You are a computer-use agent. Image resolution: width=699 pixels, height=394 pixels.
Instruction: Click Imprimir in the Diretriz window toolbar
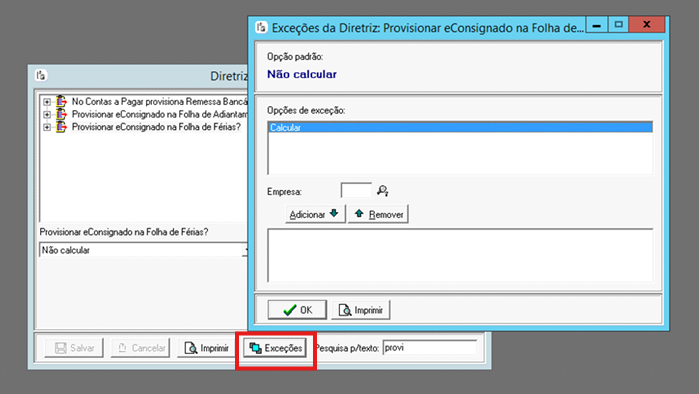point(206,348)
